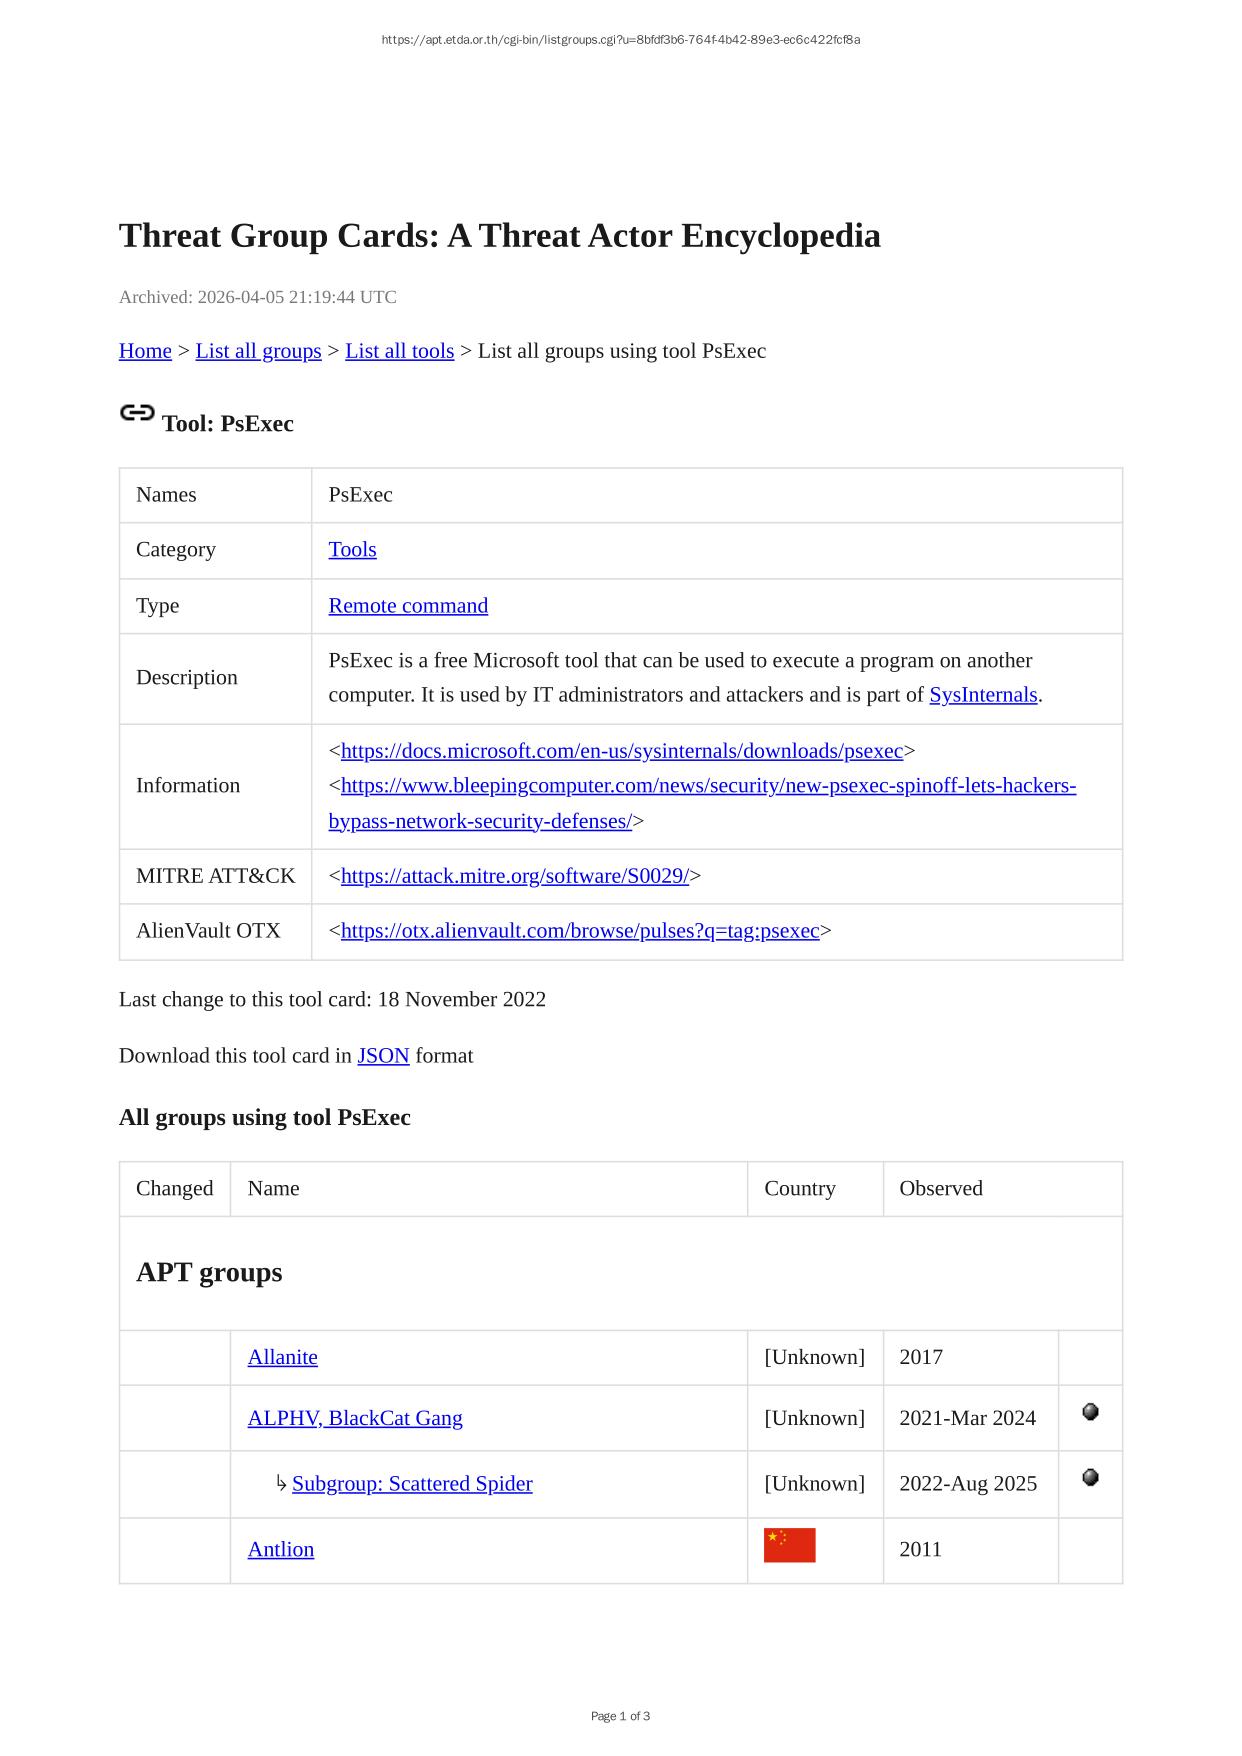1242x1756 pixels.
Task: Click the chain link icon beside Tool: PsExec
Action: point(137,413)
